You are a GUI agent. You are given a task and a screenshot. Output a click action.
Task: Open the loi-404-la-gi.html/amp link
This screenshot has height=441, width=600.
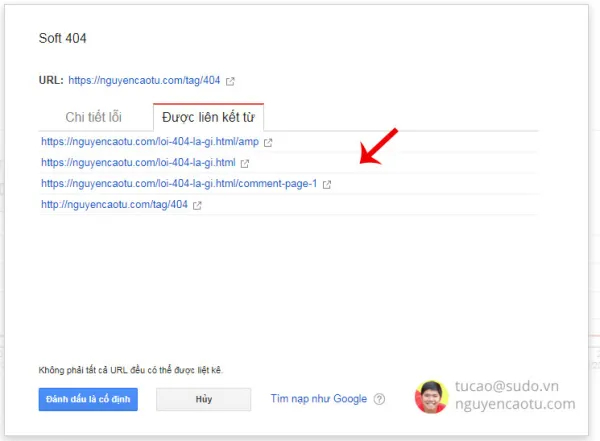pos(150,142)
